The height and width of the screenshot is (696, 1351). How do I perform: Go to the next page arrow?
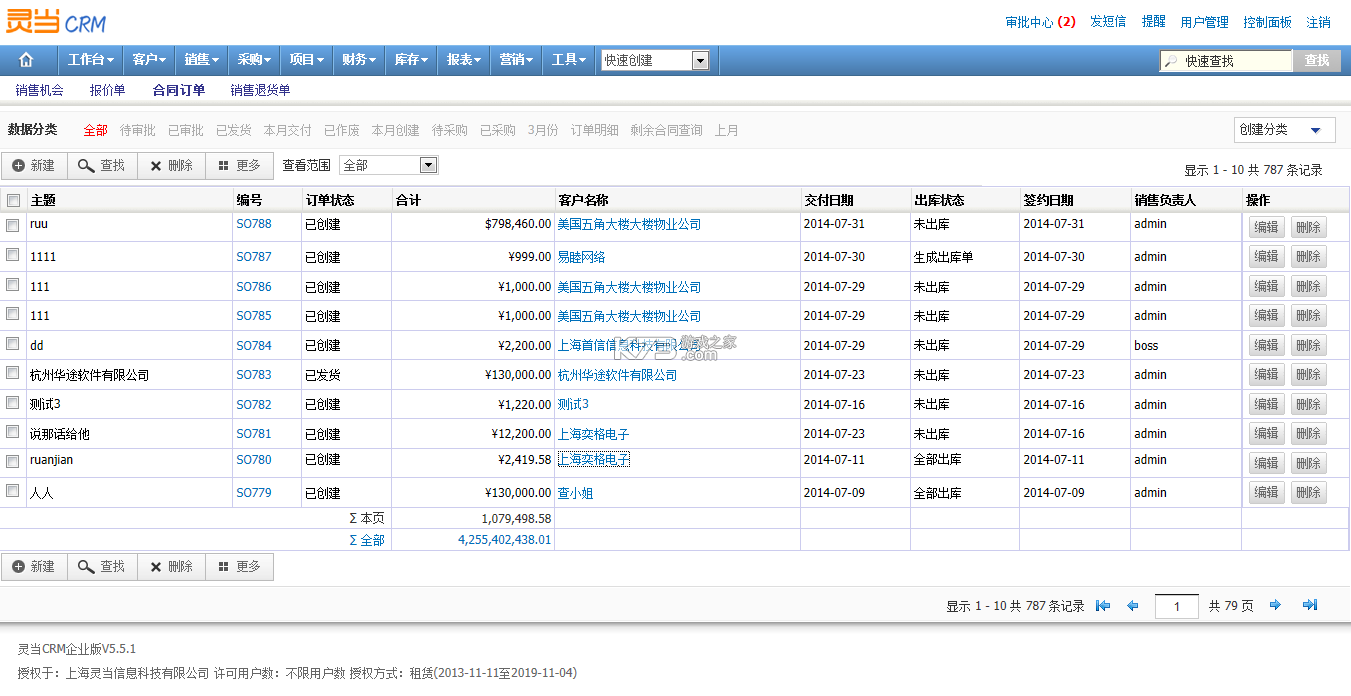tap(1275, 605)
